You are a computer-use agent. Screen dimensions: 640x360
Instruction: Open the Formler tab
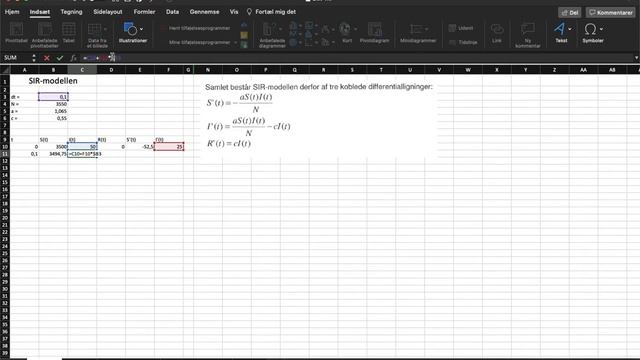[144, 12]
